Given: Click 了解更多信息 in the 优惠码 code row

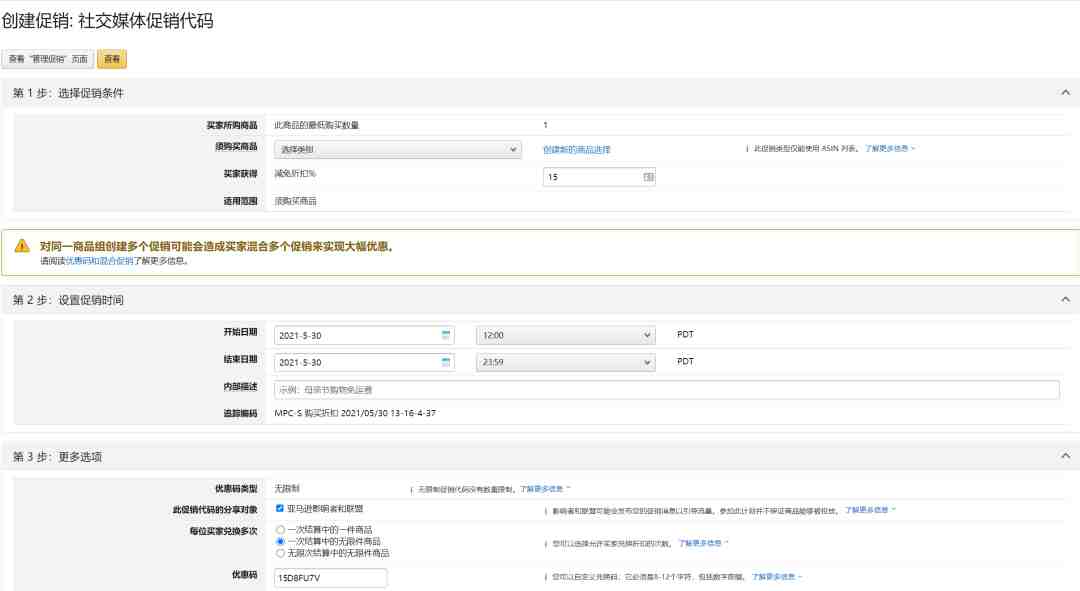Looking at the screenshot, I should pyautogui.click(x=773, y=577).
